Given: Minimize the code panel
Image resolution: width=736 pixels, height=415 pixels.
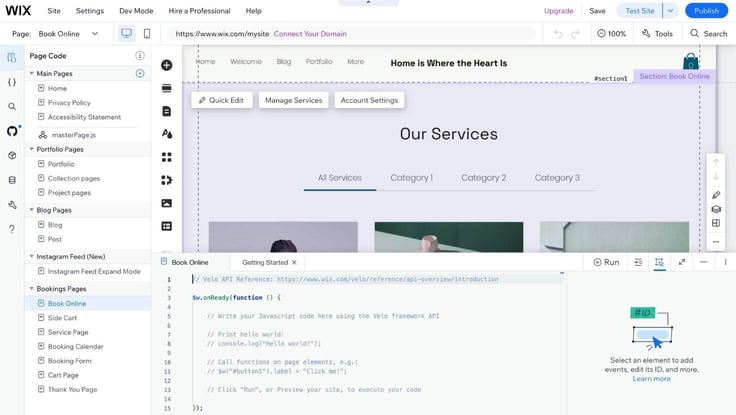Looking at the screenshot, I should click(703, 262).
